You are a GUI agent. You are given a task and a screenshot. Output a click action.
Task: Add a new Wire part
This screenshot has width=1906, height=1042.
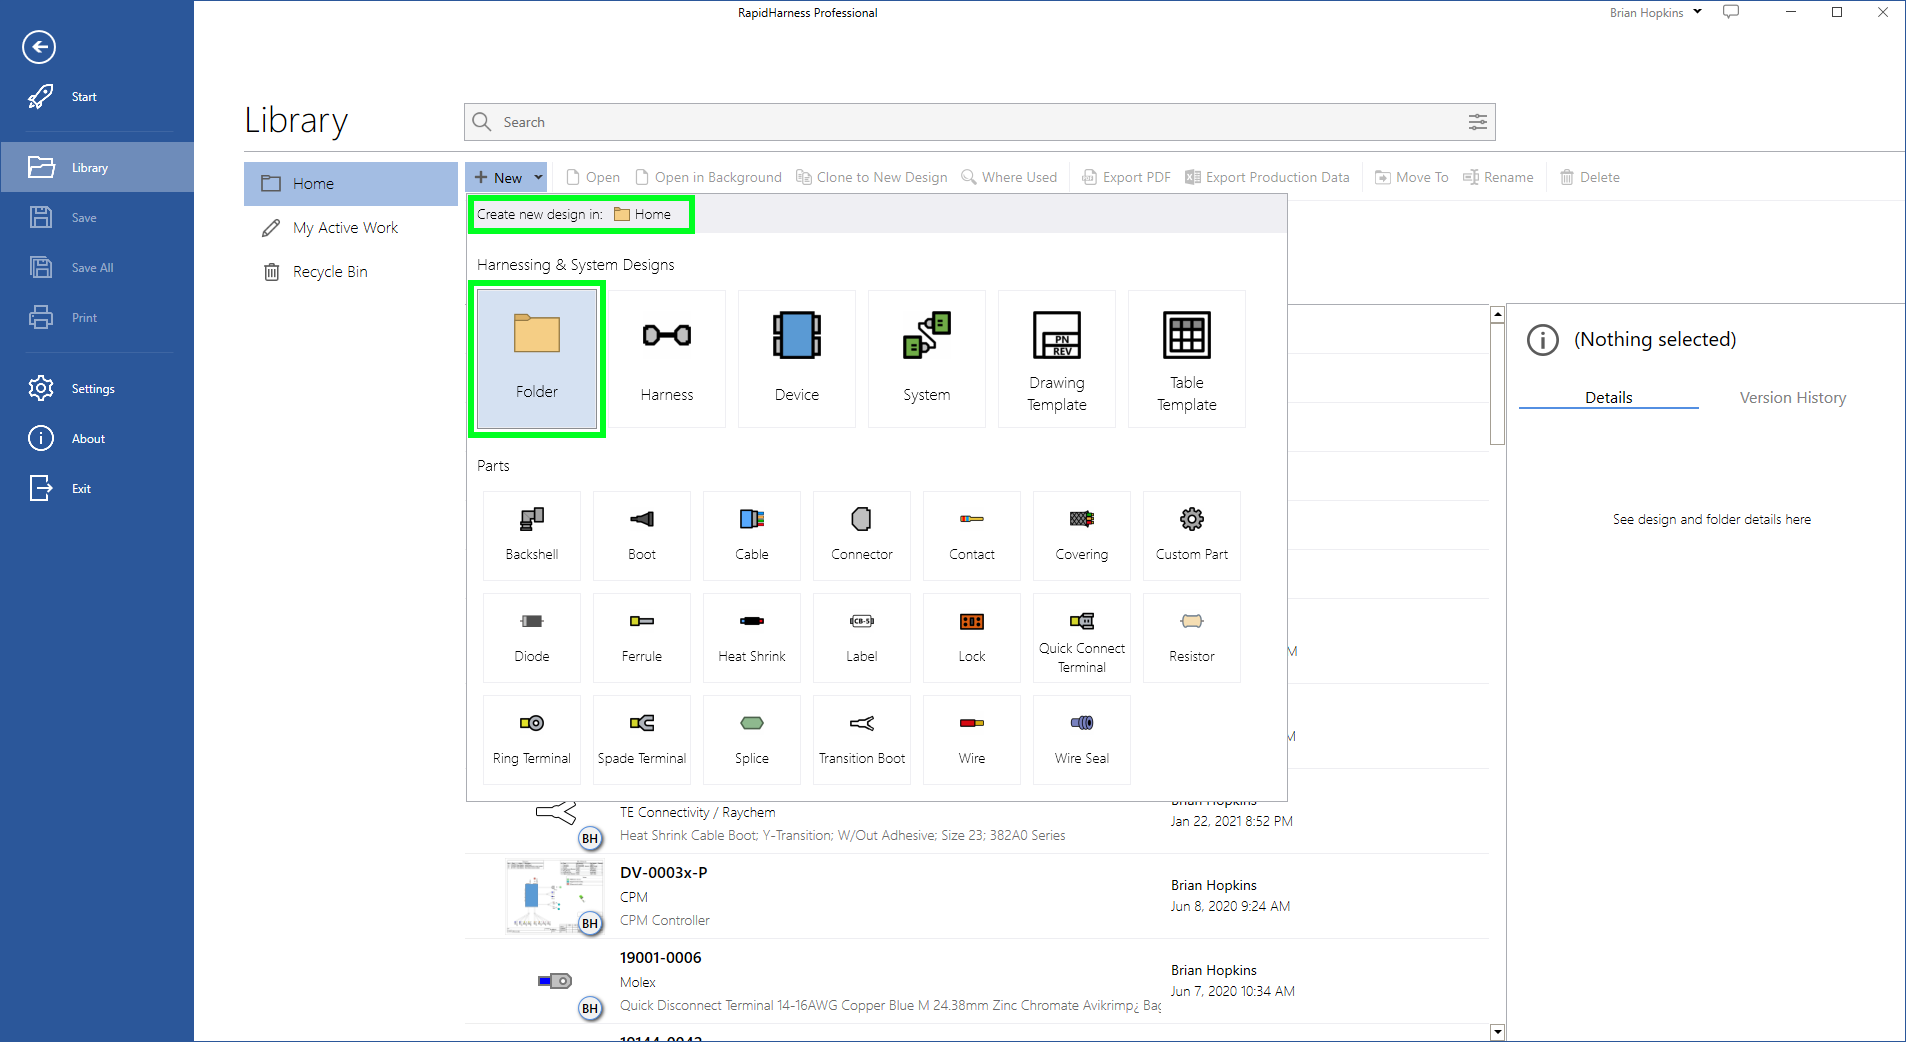pyautogui.click(x=972, y=740)
